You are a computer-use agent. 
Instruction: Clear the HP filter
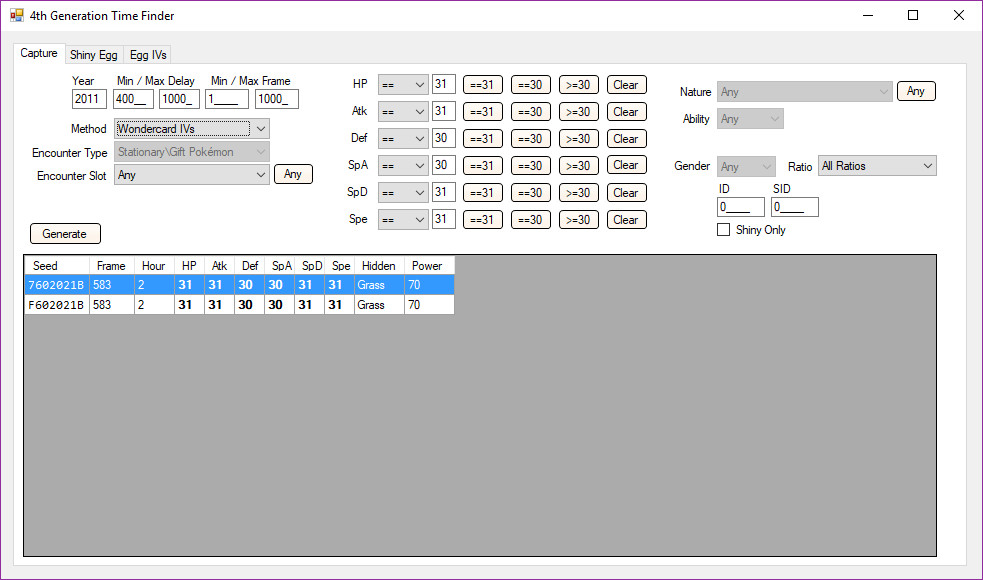point(626,85)
